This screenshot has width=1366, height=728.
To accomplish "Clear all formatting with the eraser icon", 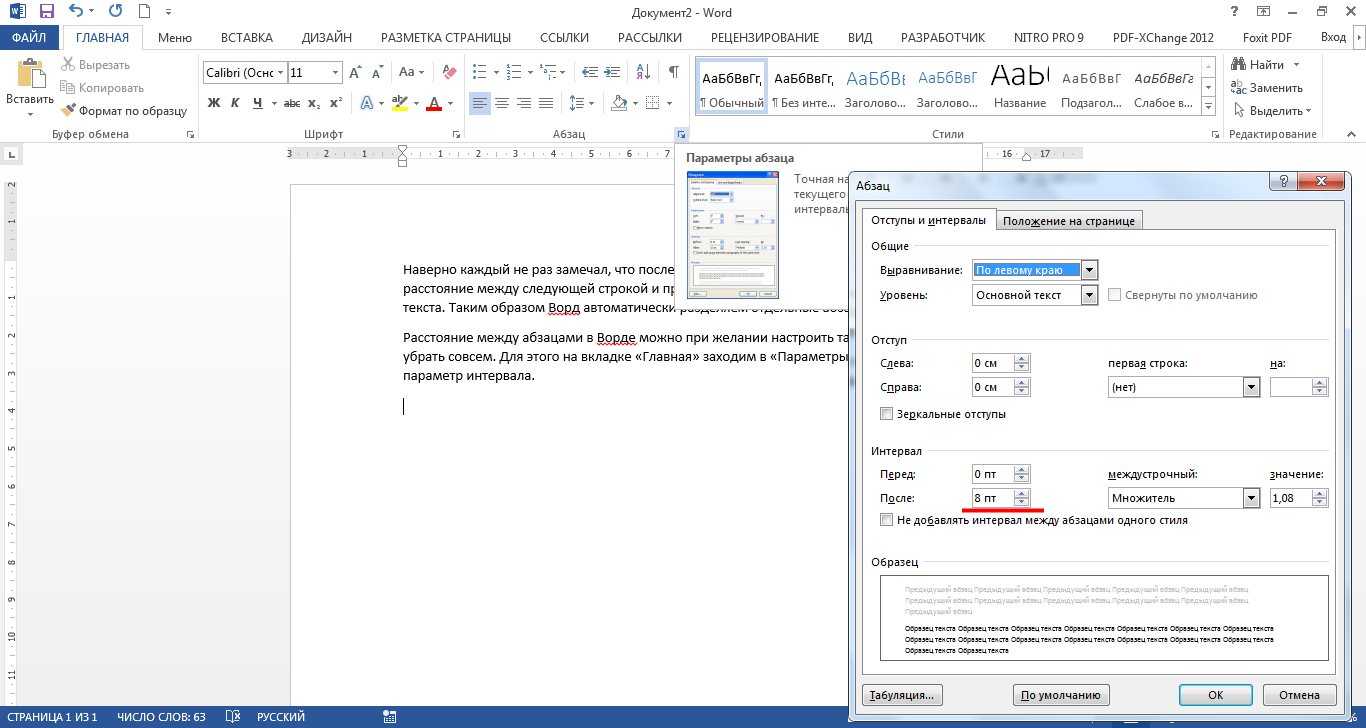I will pyautogui.click(x=450, y=73).
